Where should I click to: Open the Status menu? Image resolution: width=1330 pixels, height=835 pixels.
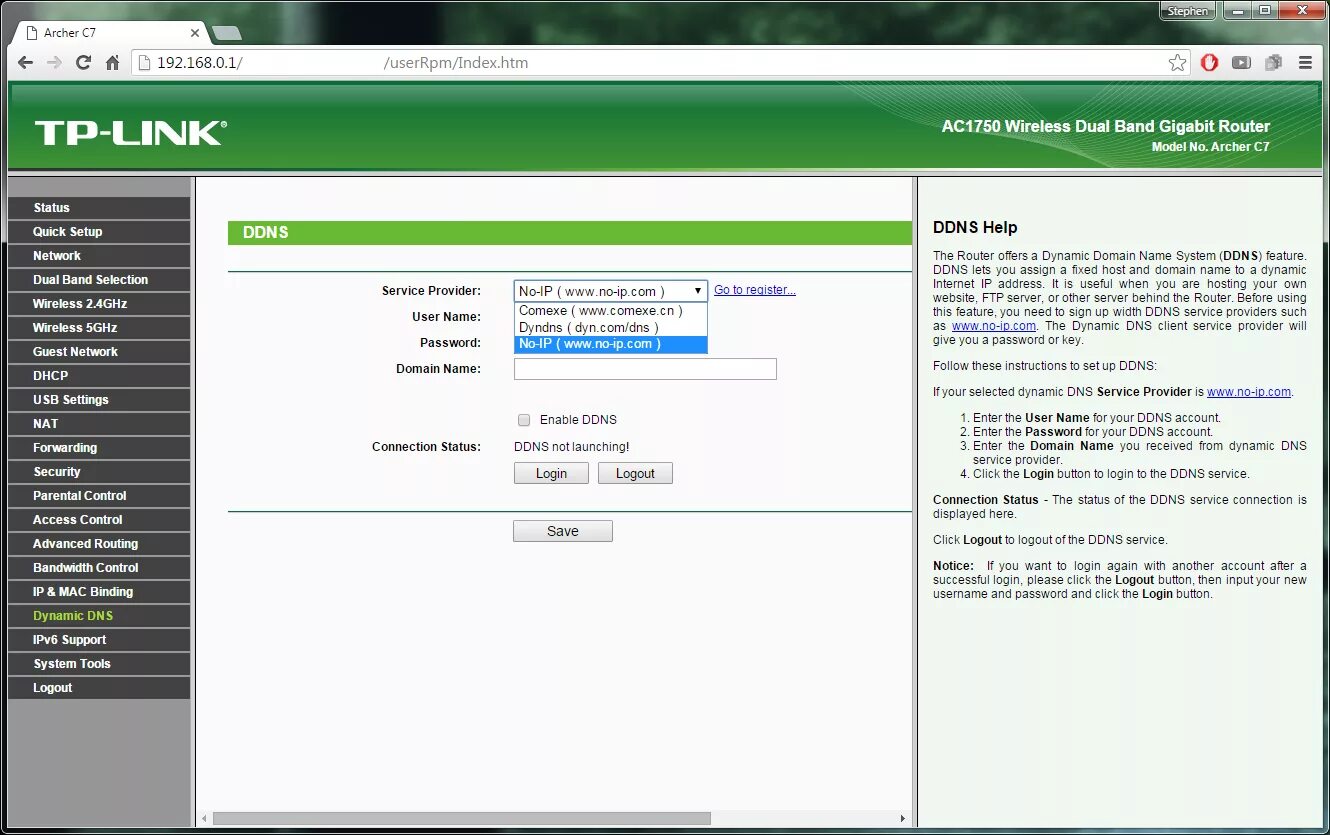coord(98,208)
